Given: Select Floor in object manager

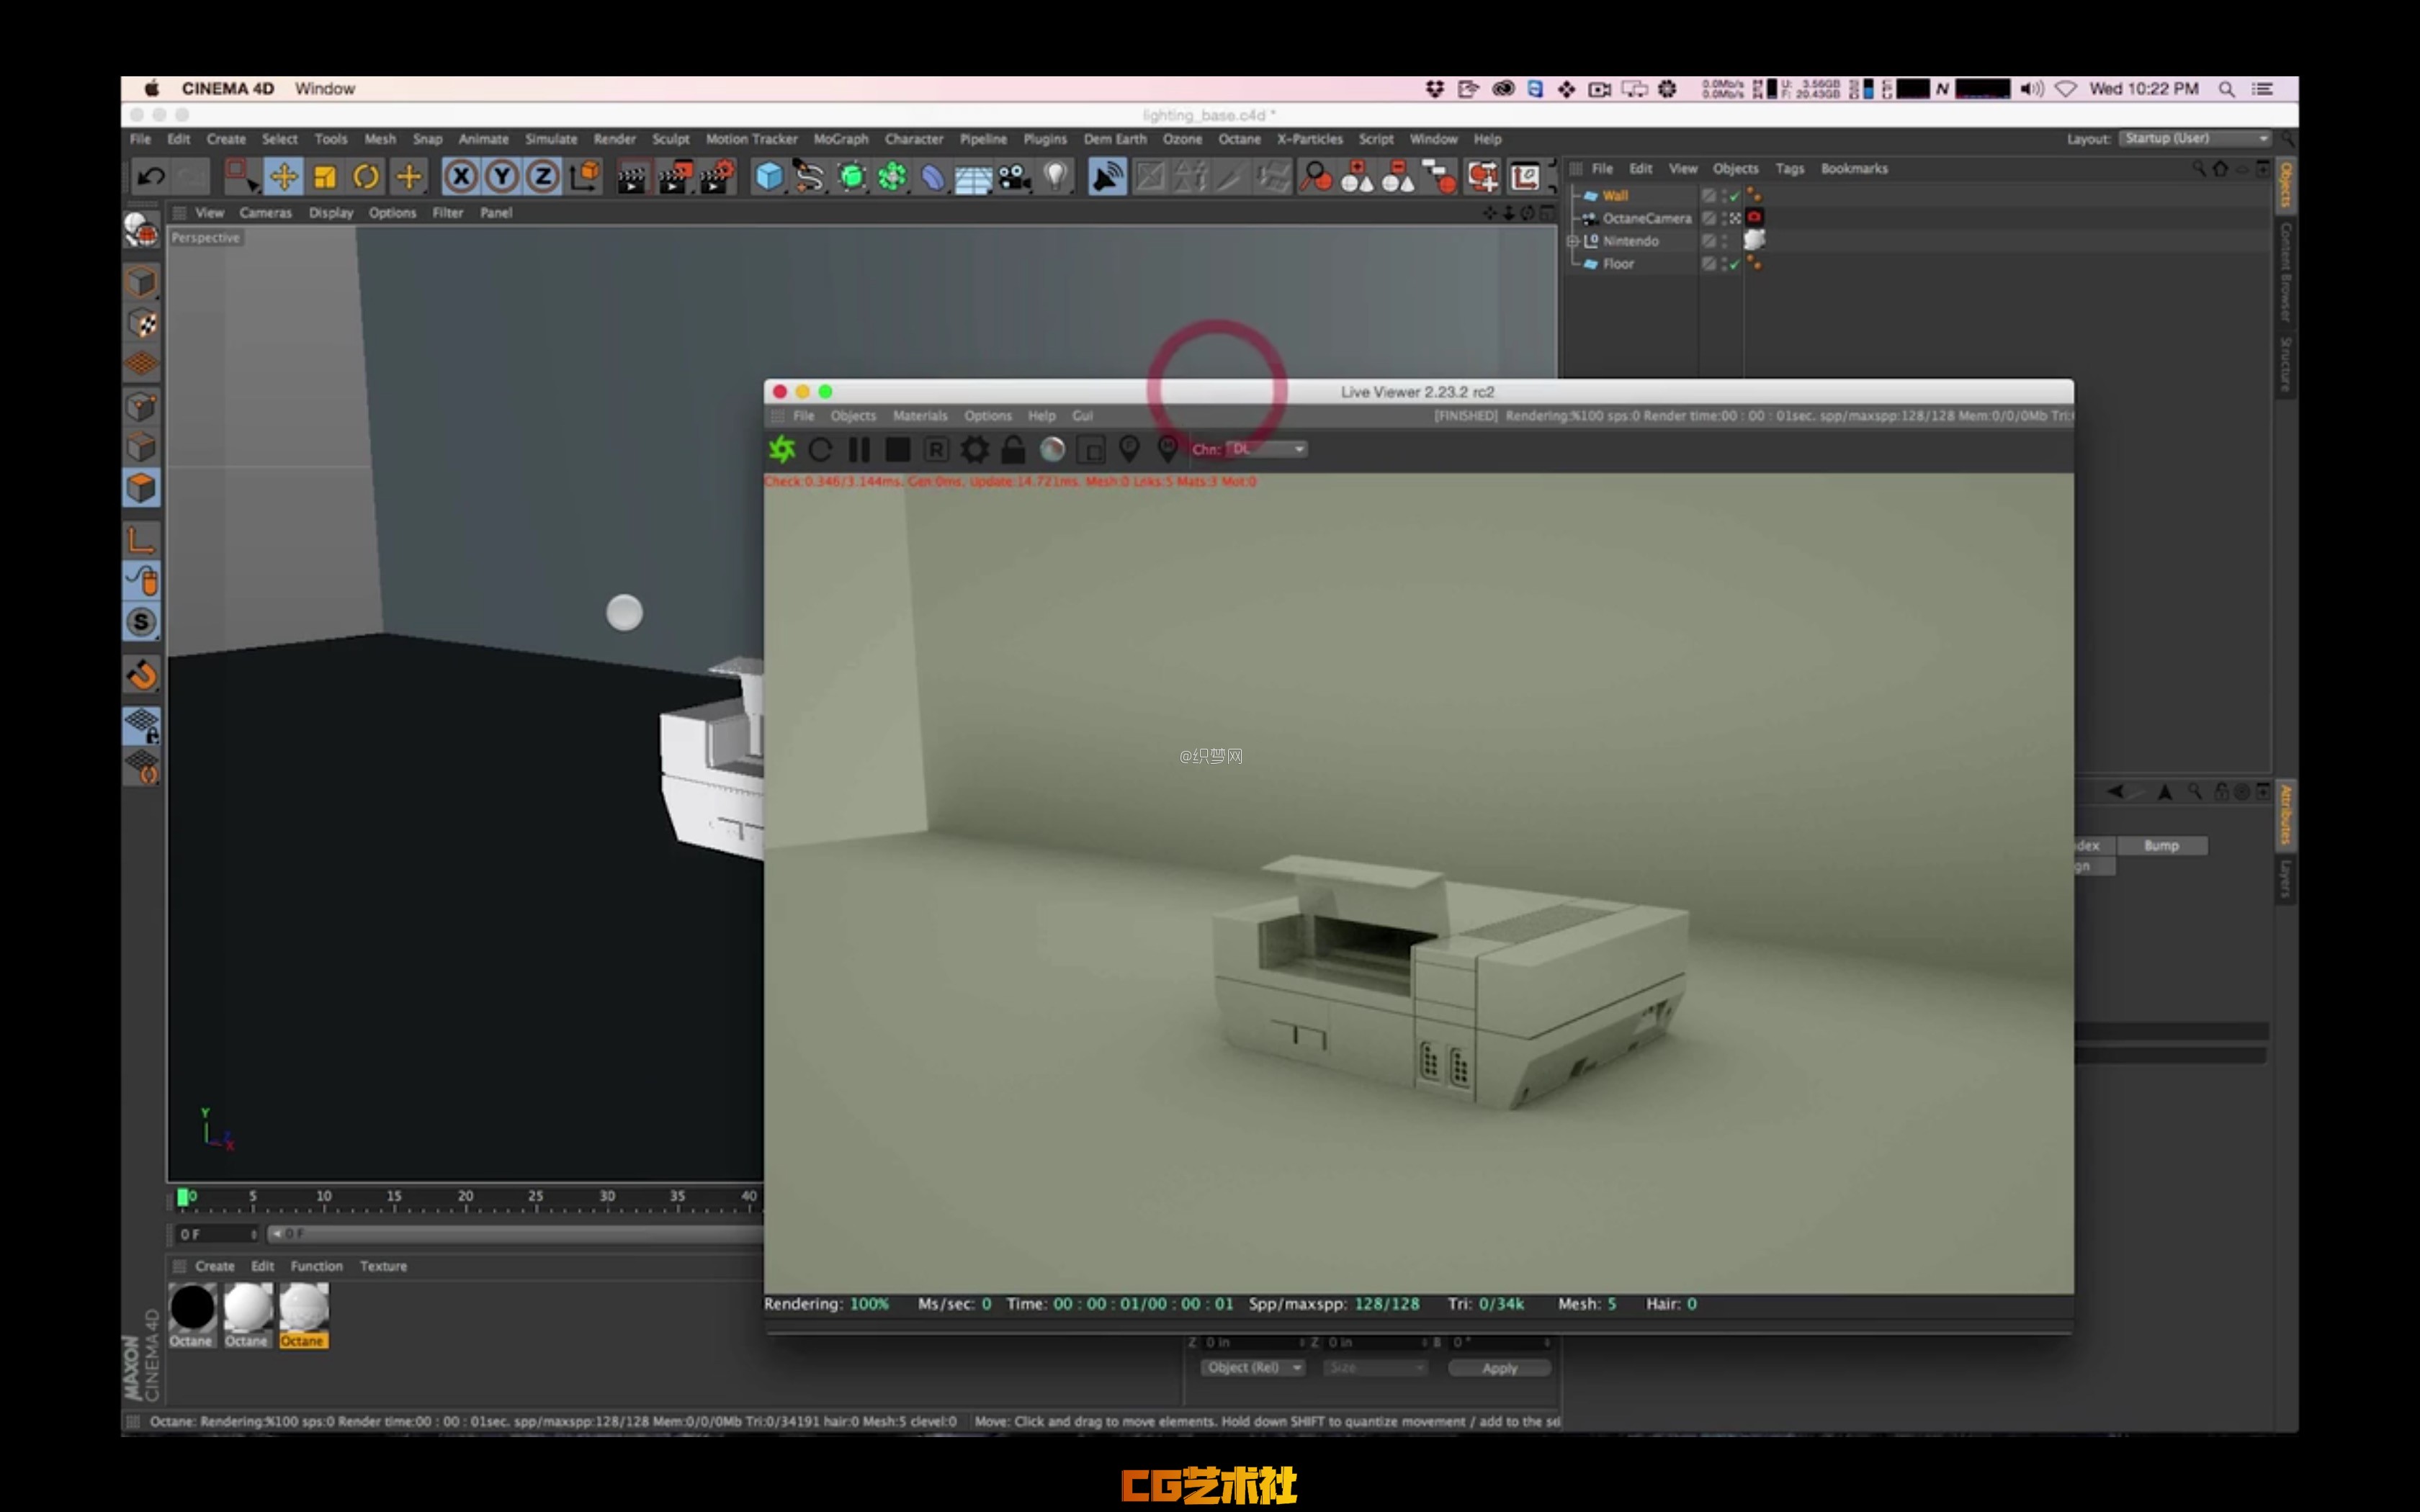Looking at the screenshot, I should 1618,264.
